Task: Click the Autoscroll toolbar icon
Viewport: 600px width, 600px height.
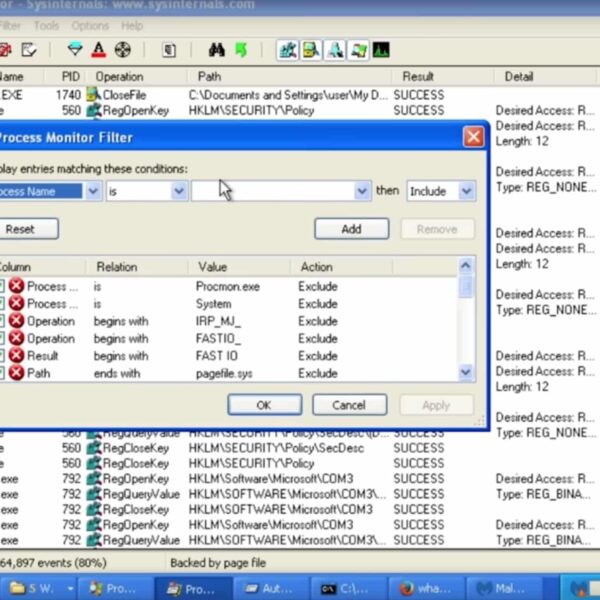Action: pos(5,50)
